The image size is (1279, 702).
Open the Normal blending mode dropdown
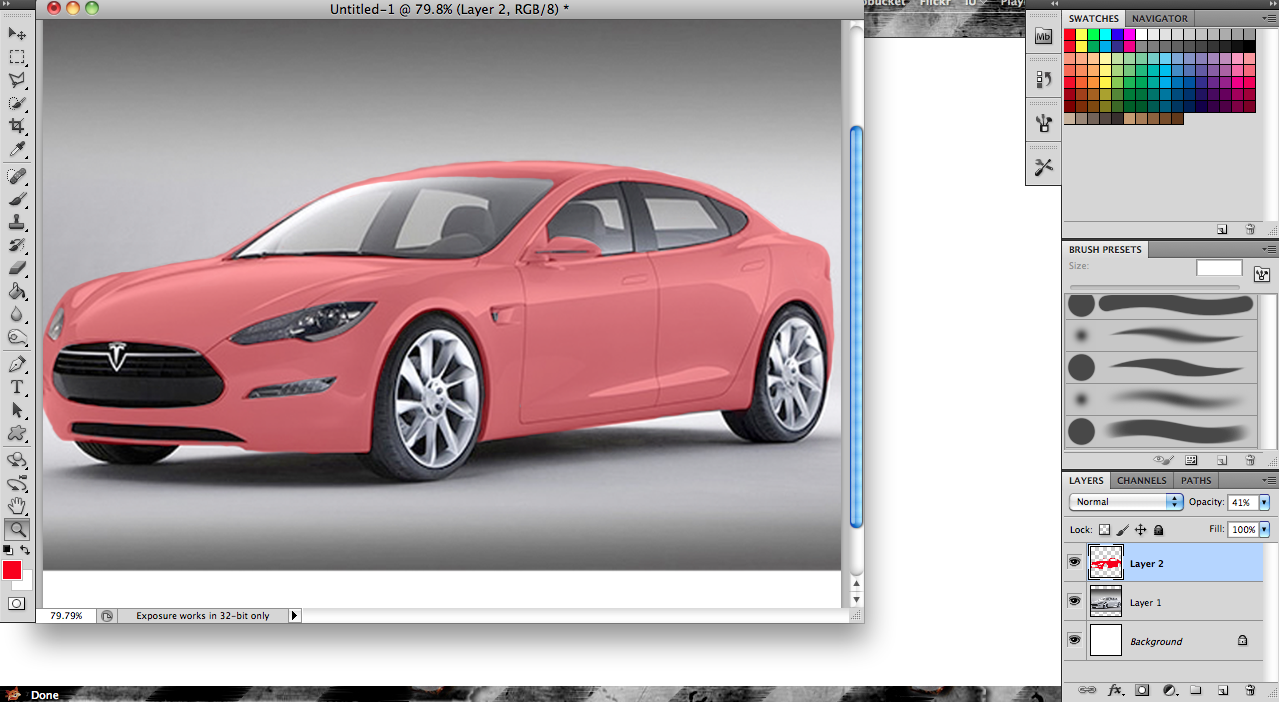pos(1126,502)
